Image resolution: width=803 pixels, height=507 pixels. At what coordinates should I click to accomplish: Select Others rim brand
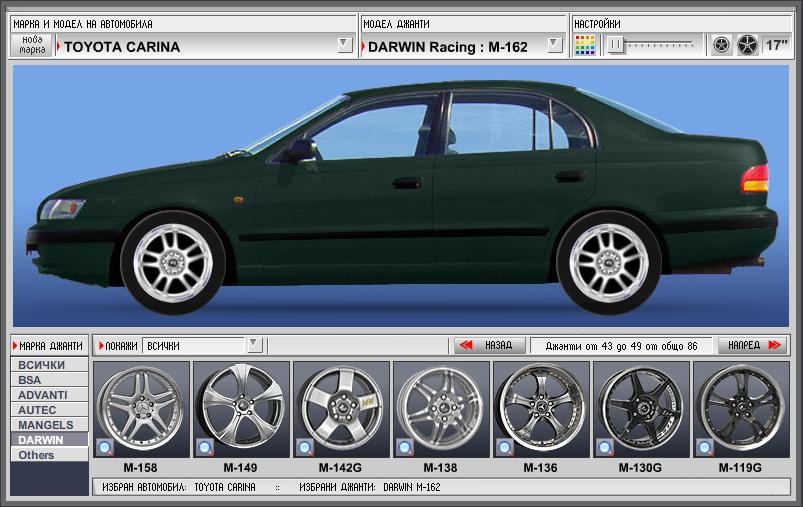coord(49,455)
